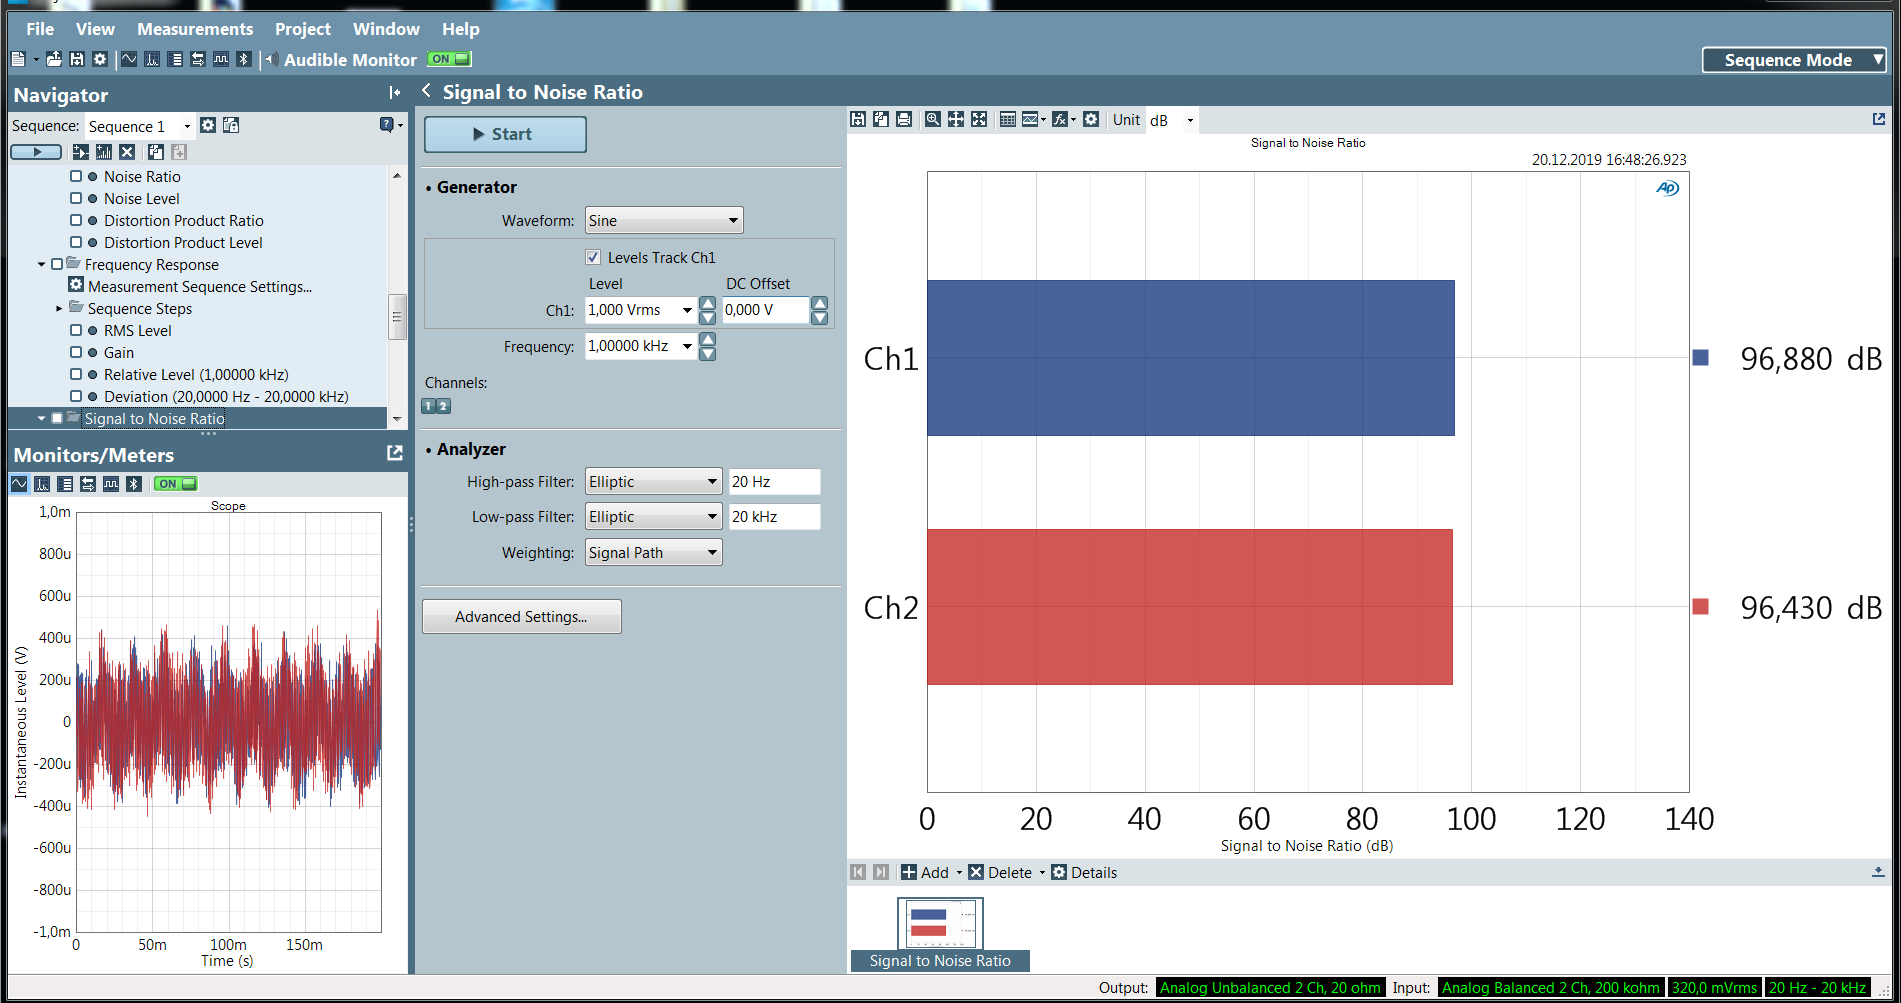The height and width of the screenshot is (1003, 1901).
Task: Pop out the Monitors/Meters panel
Action: tap(394, 454)
